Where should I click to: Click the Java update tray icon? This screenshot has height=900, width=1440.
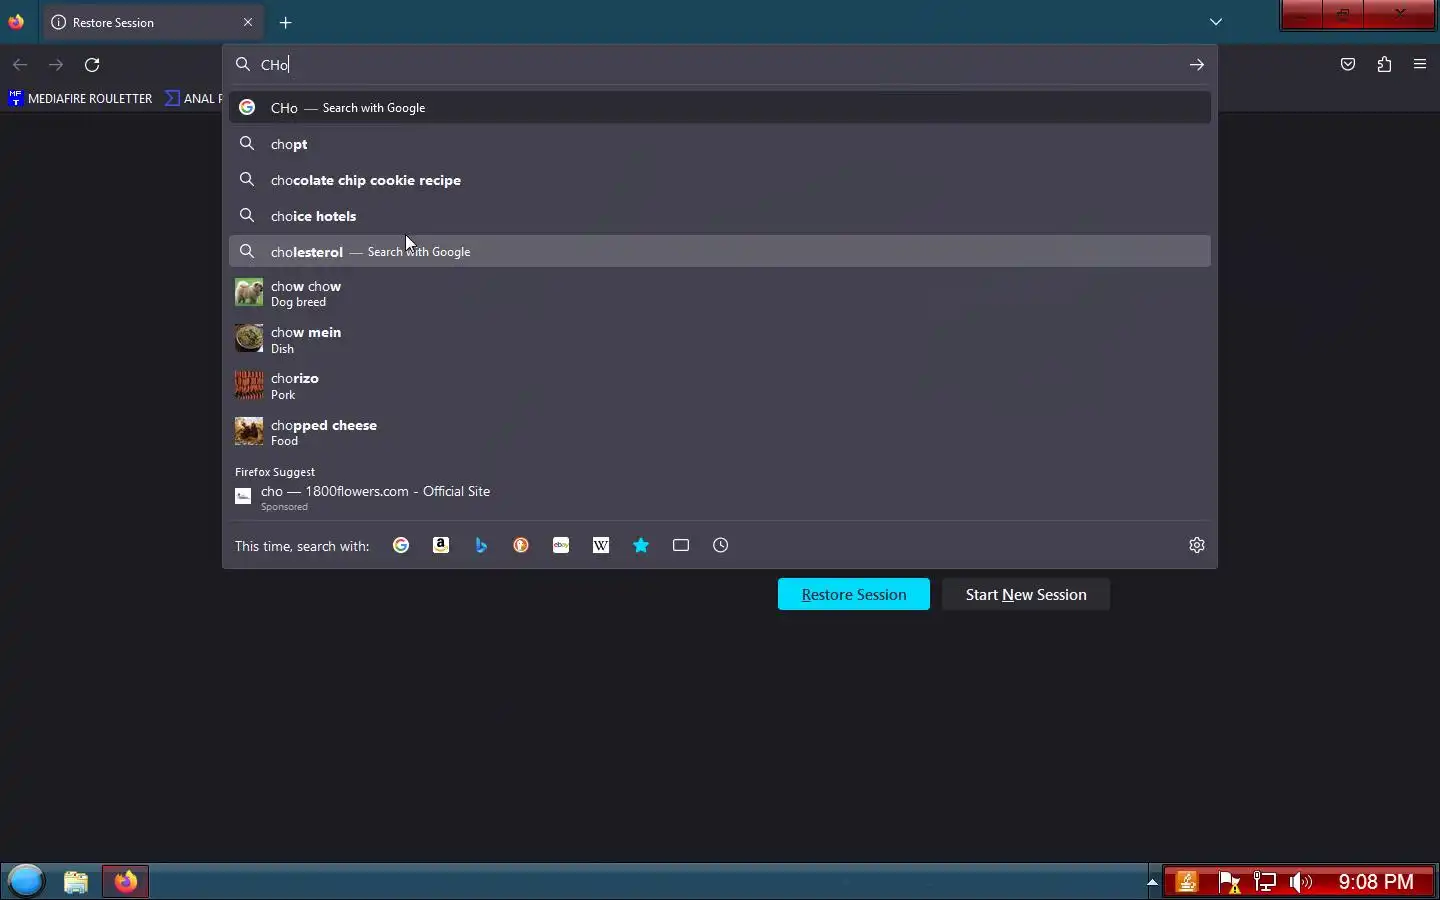(x=1187, y=882)
